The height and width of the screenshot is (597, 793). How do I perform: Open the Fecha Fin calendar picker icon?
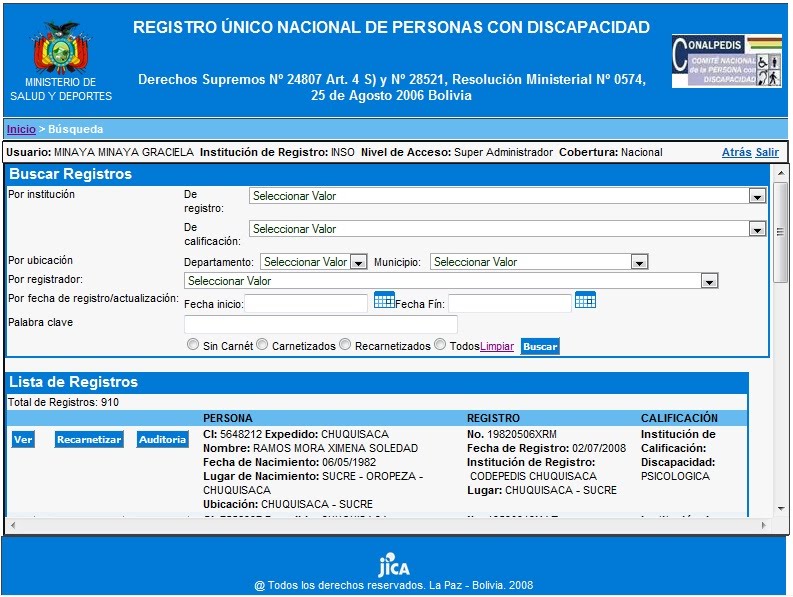click(585, 300)
